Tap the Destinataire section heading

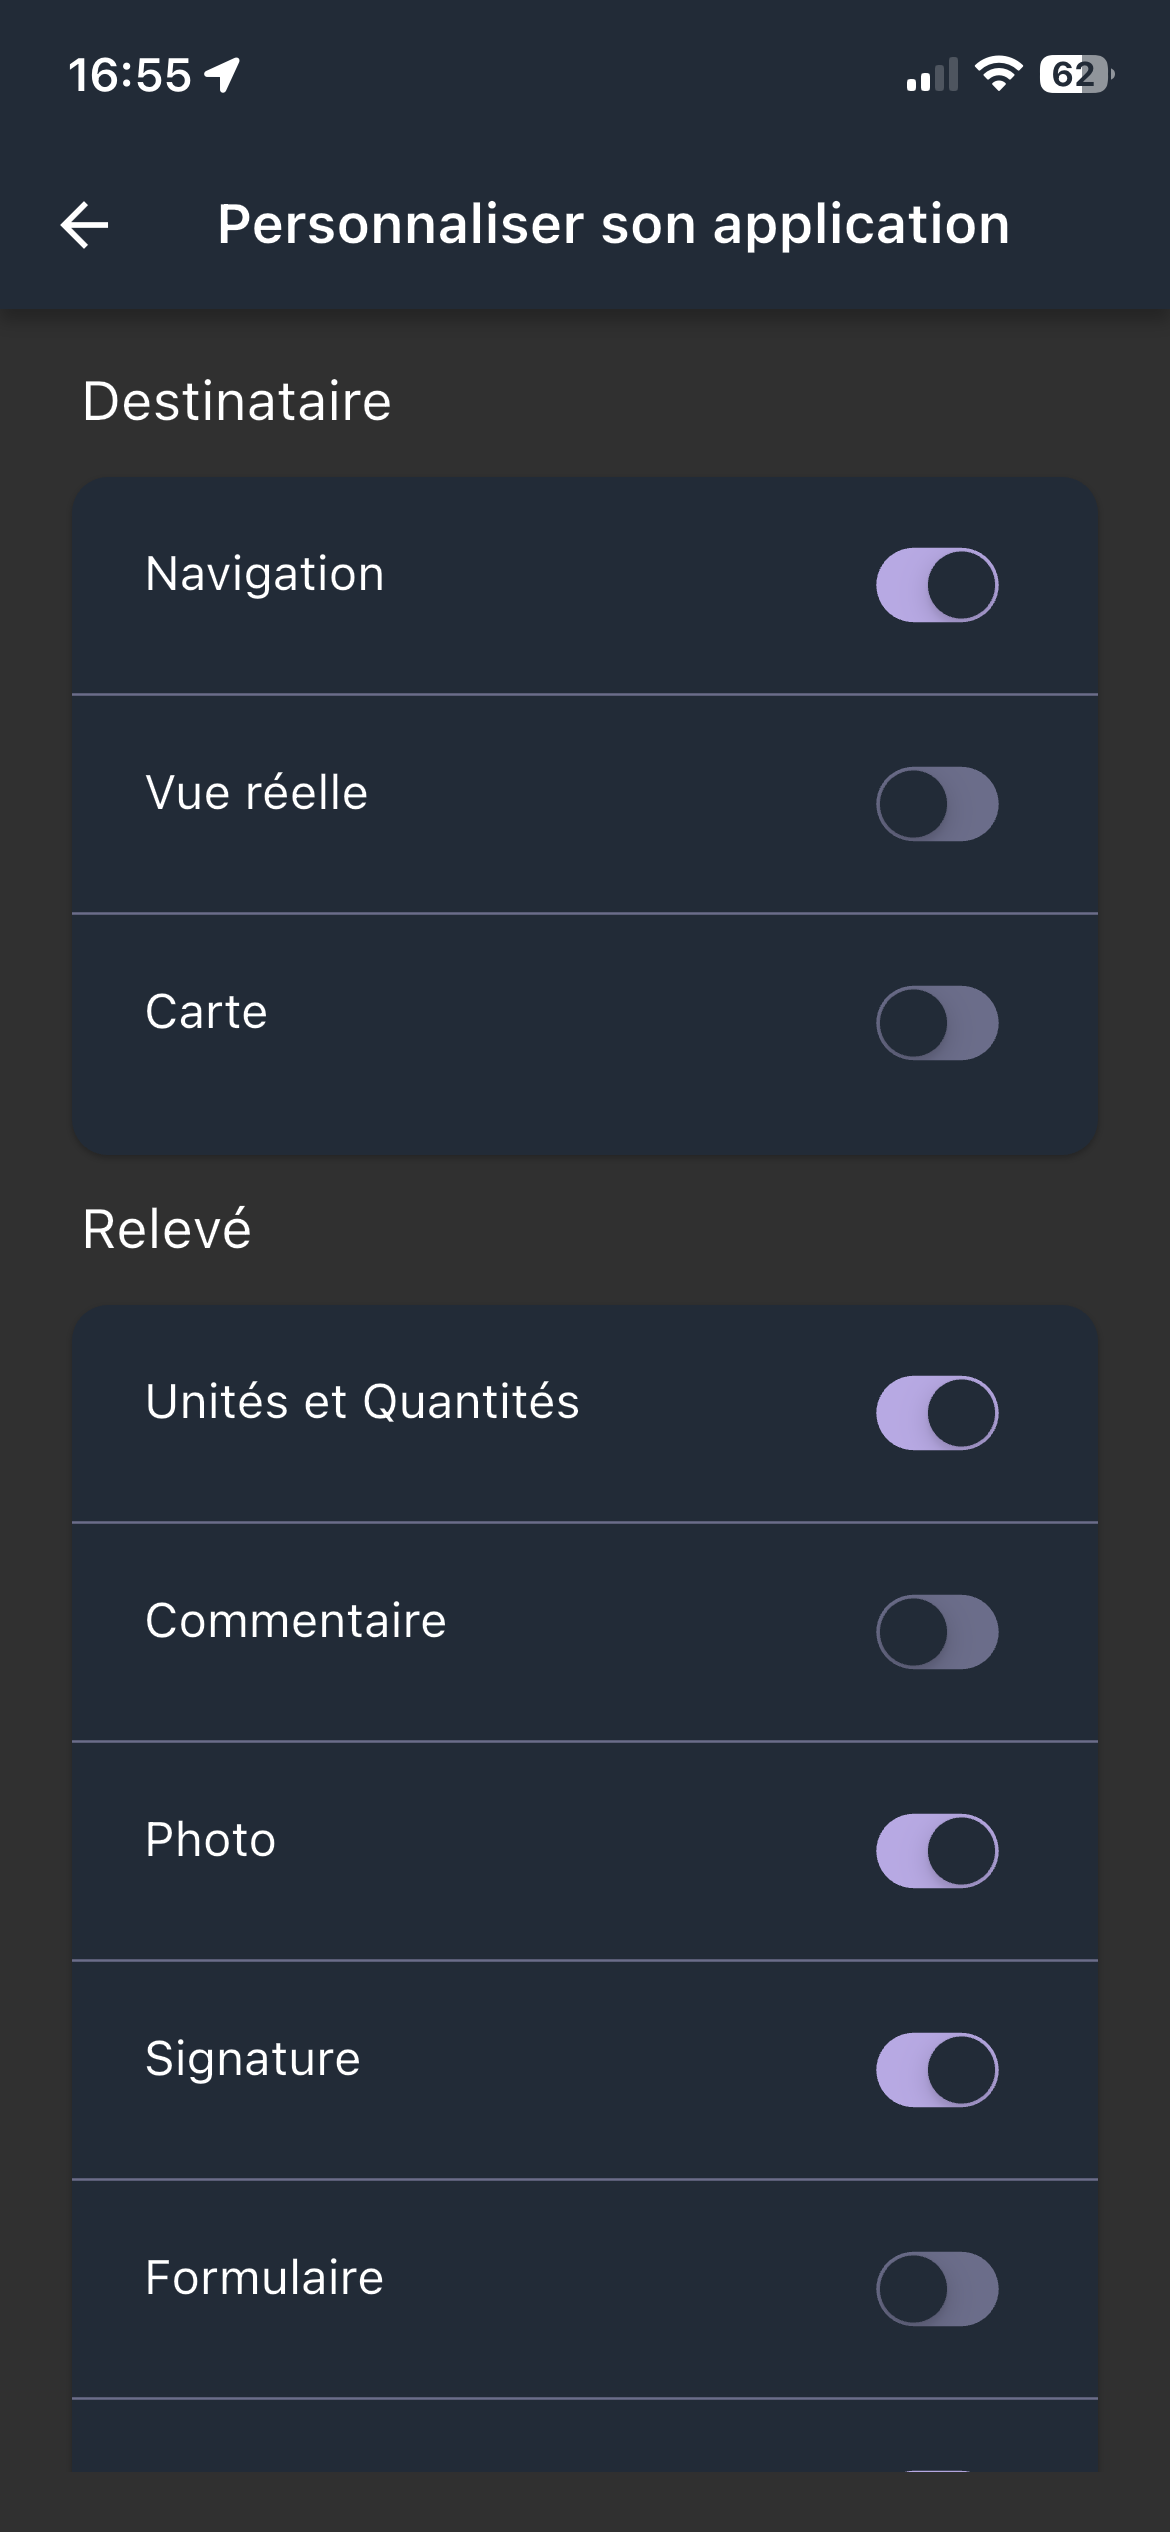click(237, 402)
